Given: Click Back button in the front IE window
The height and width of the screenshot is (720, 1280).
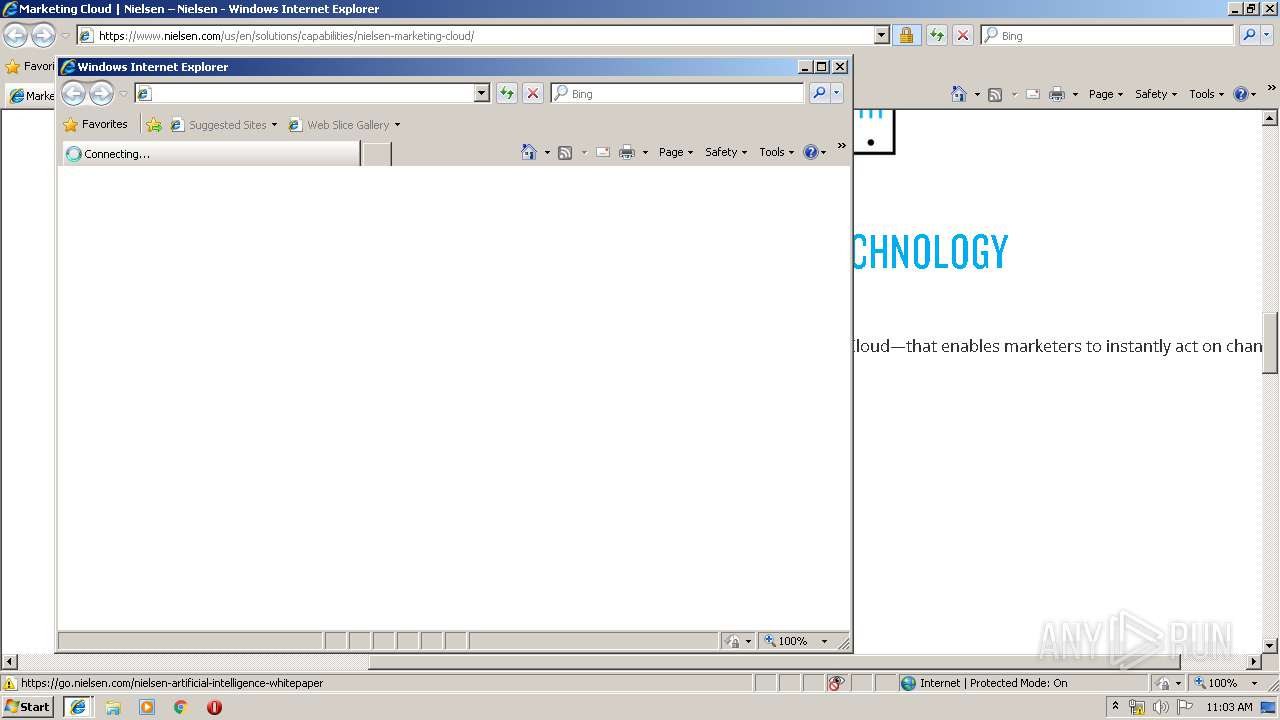Looking at the screenshot, I should coord(74,93).
